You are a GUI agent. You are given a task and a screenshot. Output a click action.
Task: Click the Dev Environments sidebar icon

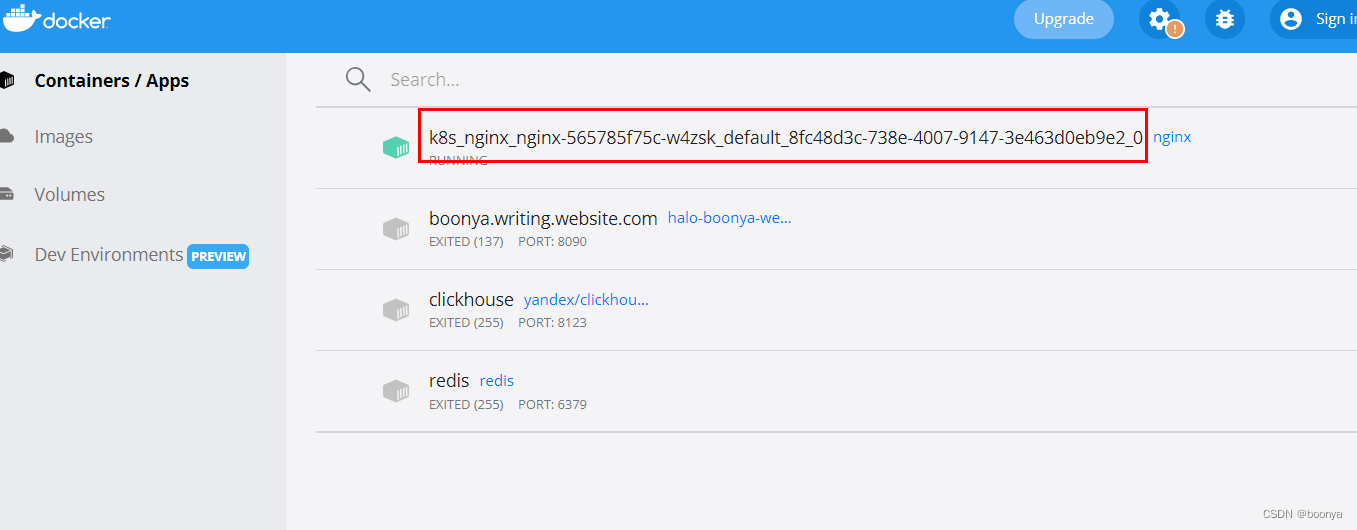(6, 254)
